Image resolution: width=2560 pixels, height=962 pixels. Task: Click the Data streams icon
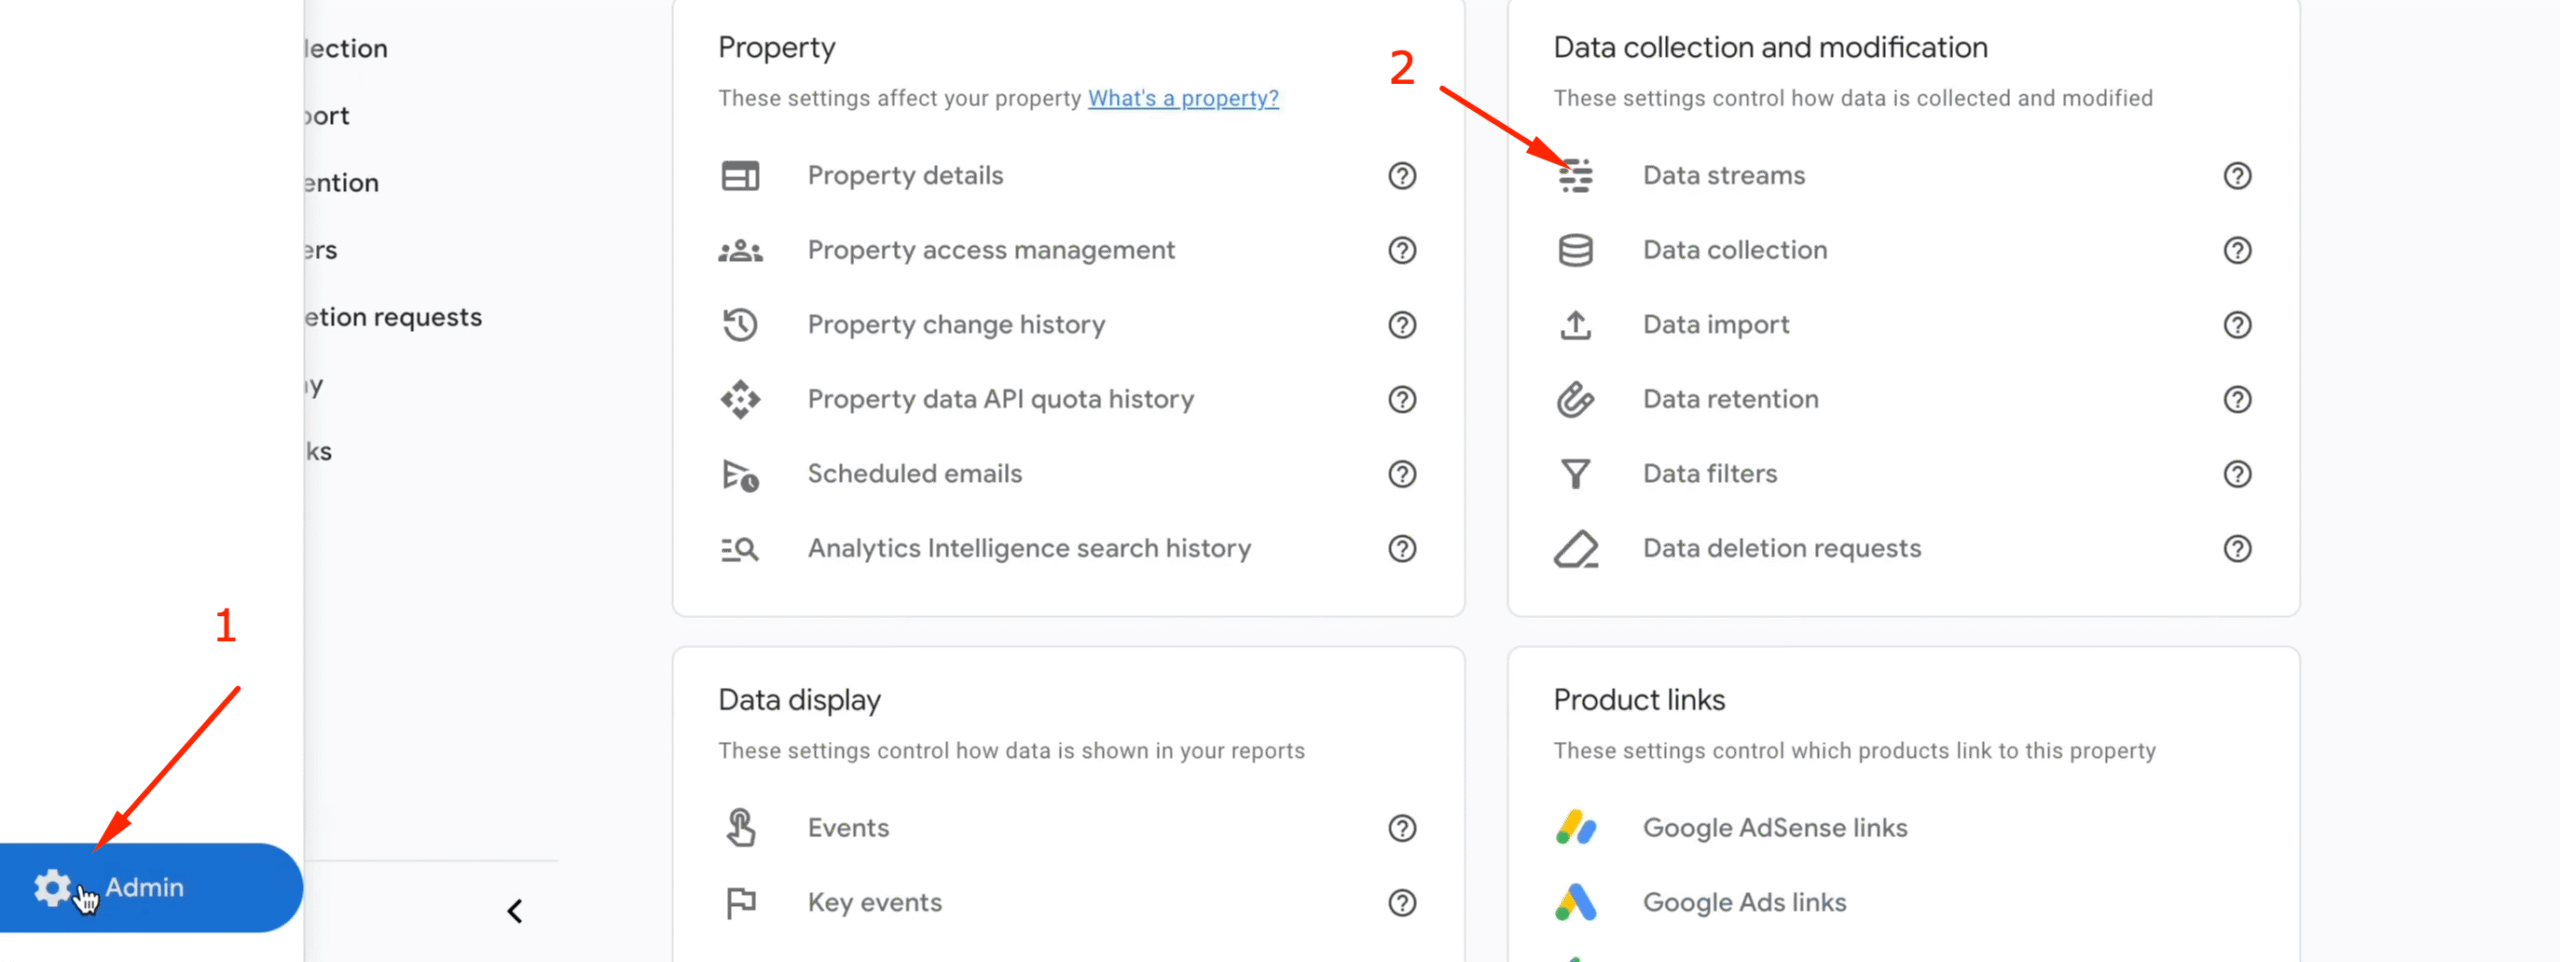[1576, 176]
